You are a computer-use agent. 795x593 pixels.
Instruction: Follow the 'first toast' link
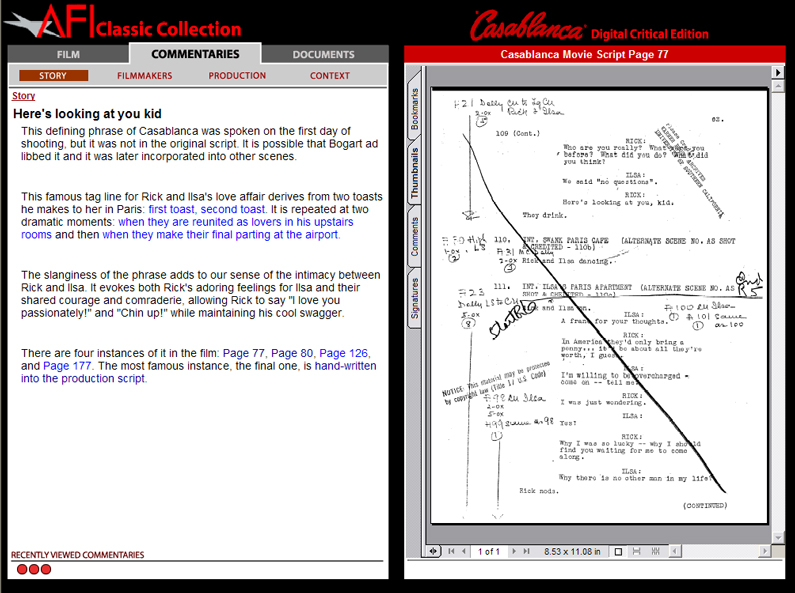172,209
